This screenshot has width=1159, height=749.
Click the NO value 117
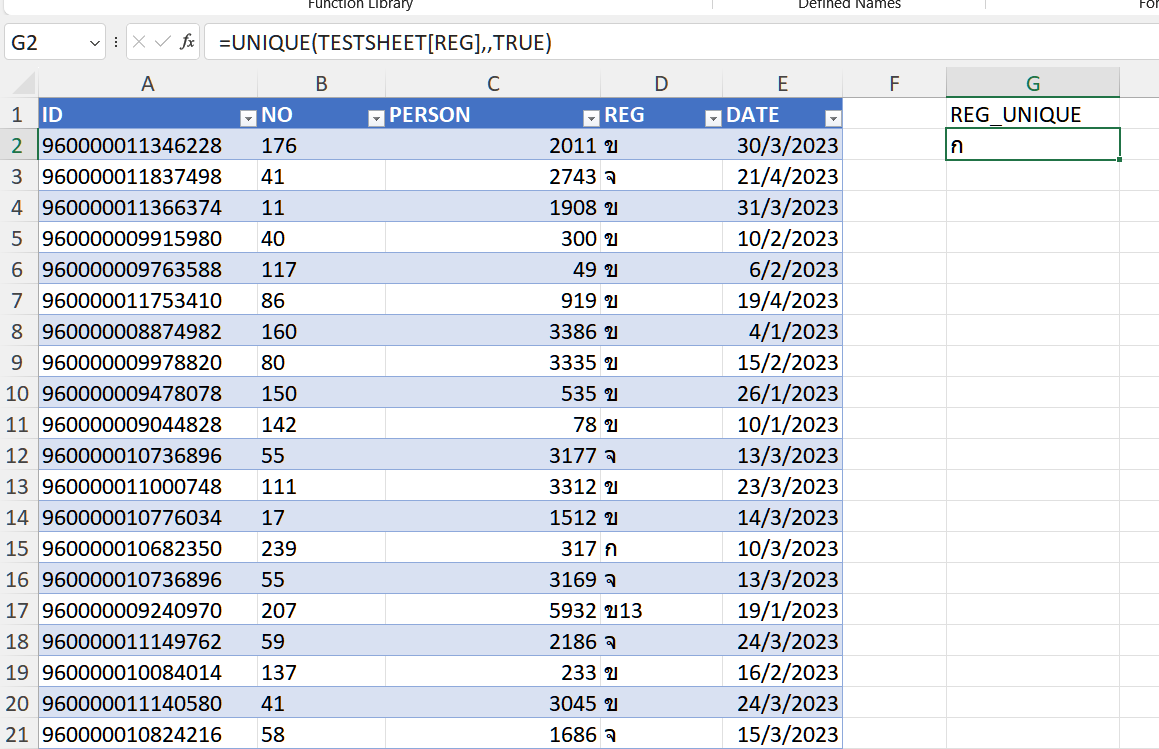(322, 270)
